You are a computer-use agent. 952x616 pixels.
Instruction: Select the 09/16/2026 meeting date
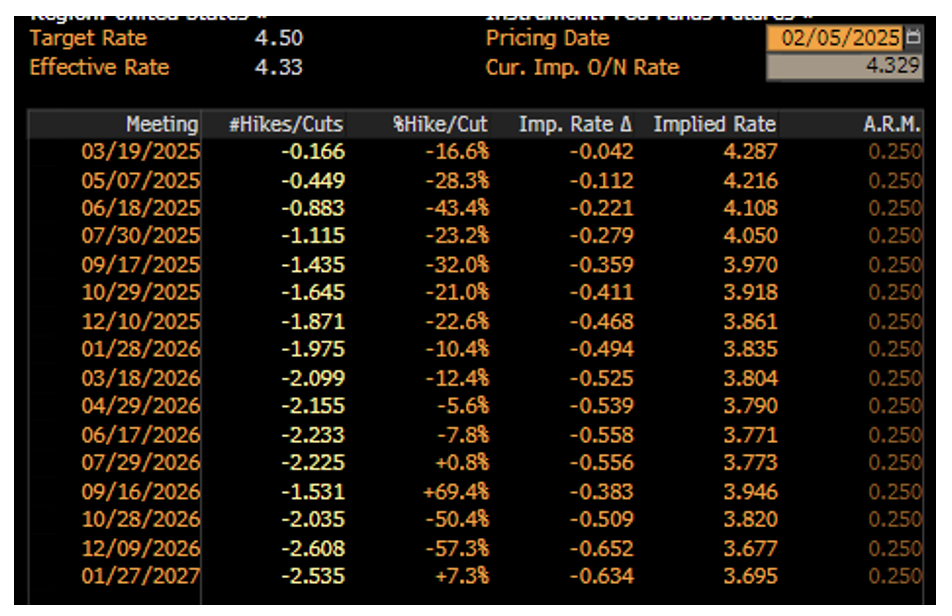coord(140,492)
